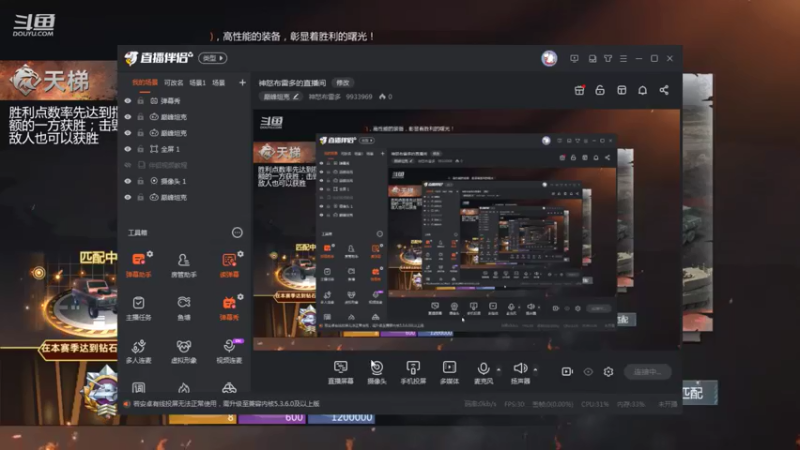Click the layout panel icon beside the bell
This screenshot has height=450, width=800.
621,90
